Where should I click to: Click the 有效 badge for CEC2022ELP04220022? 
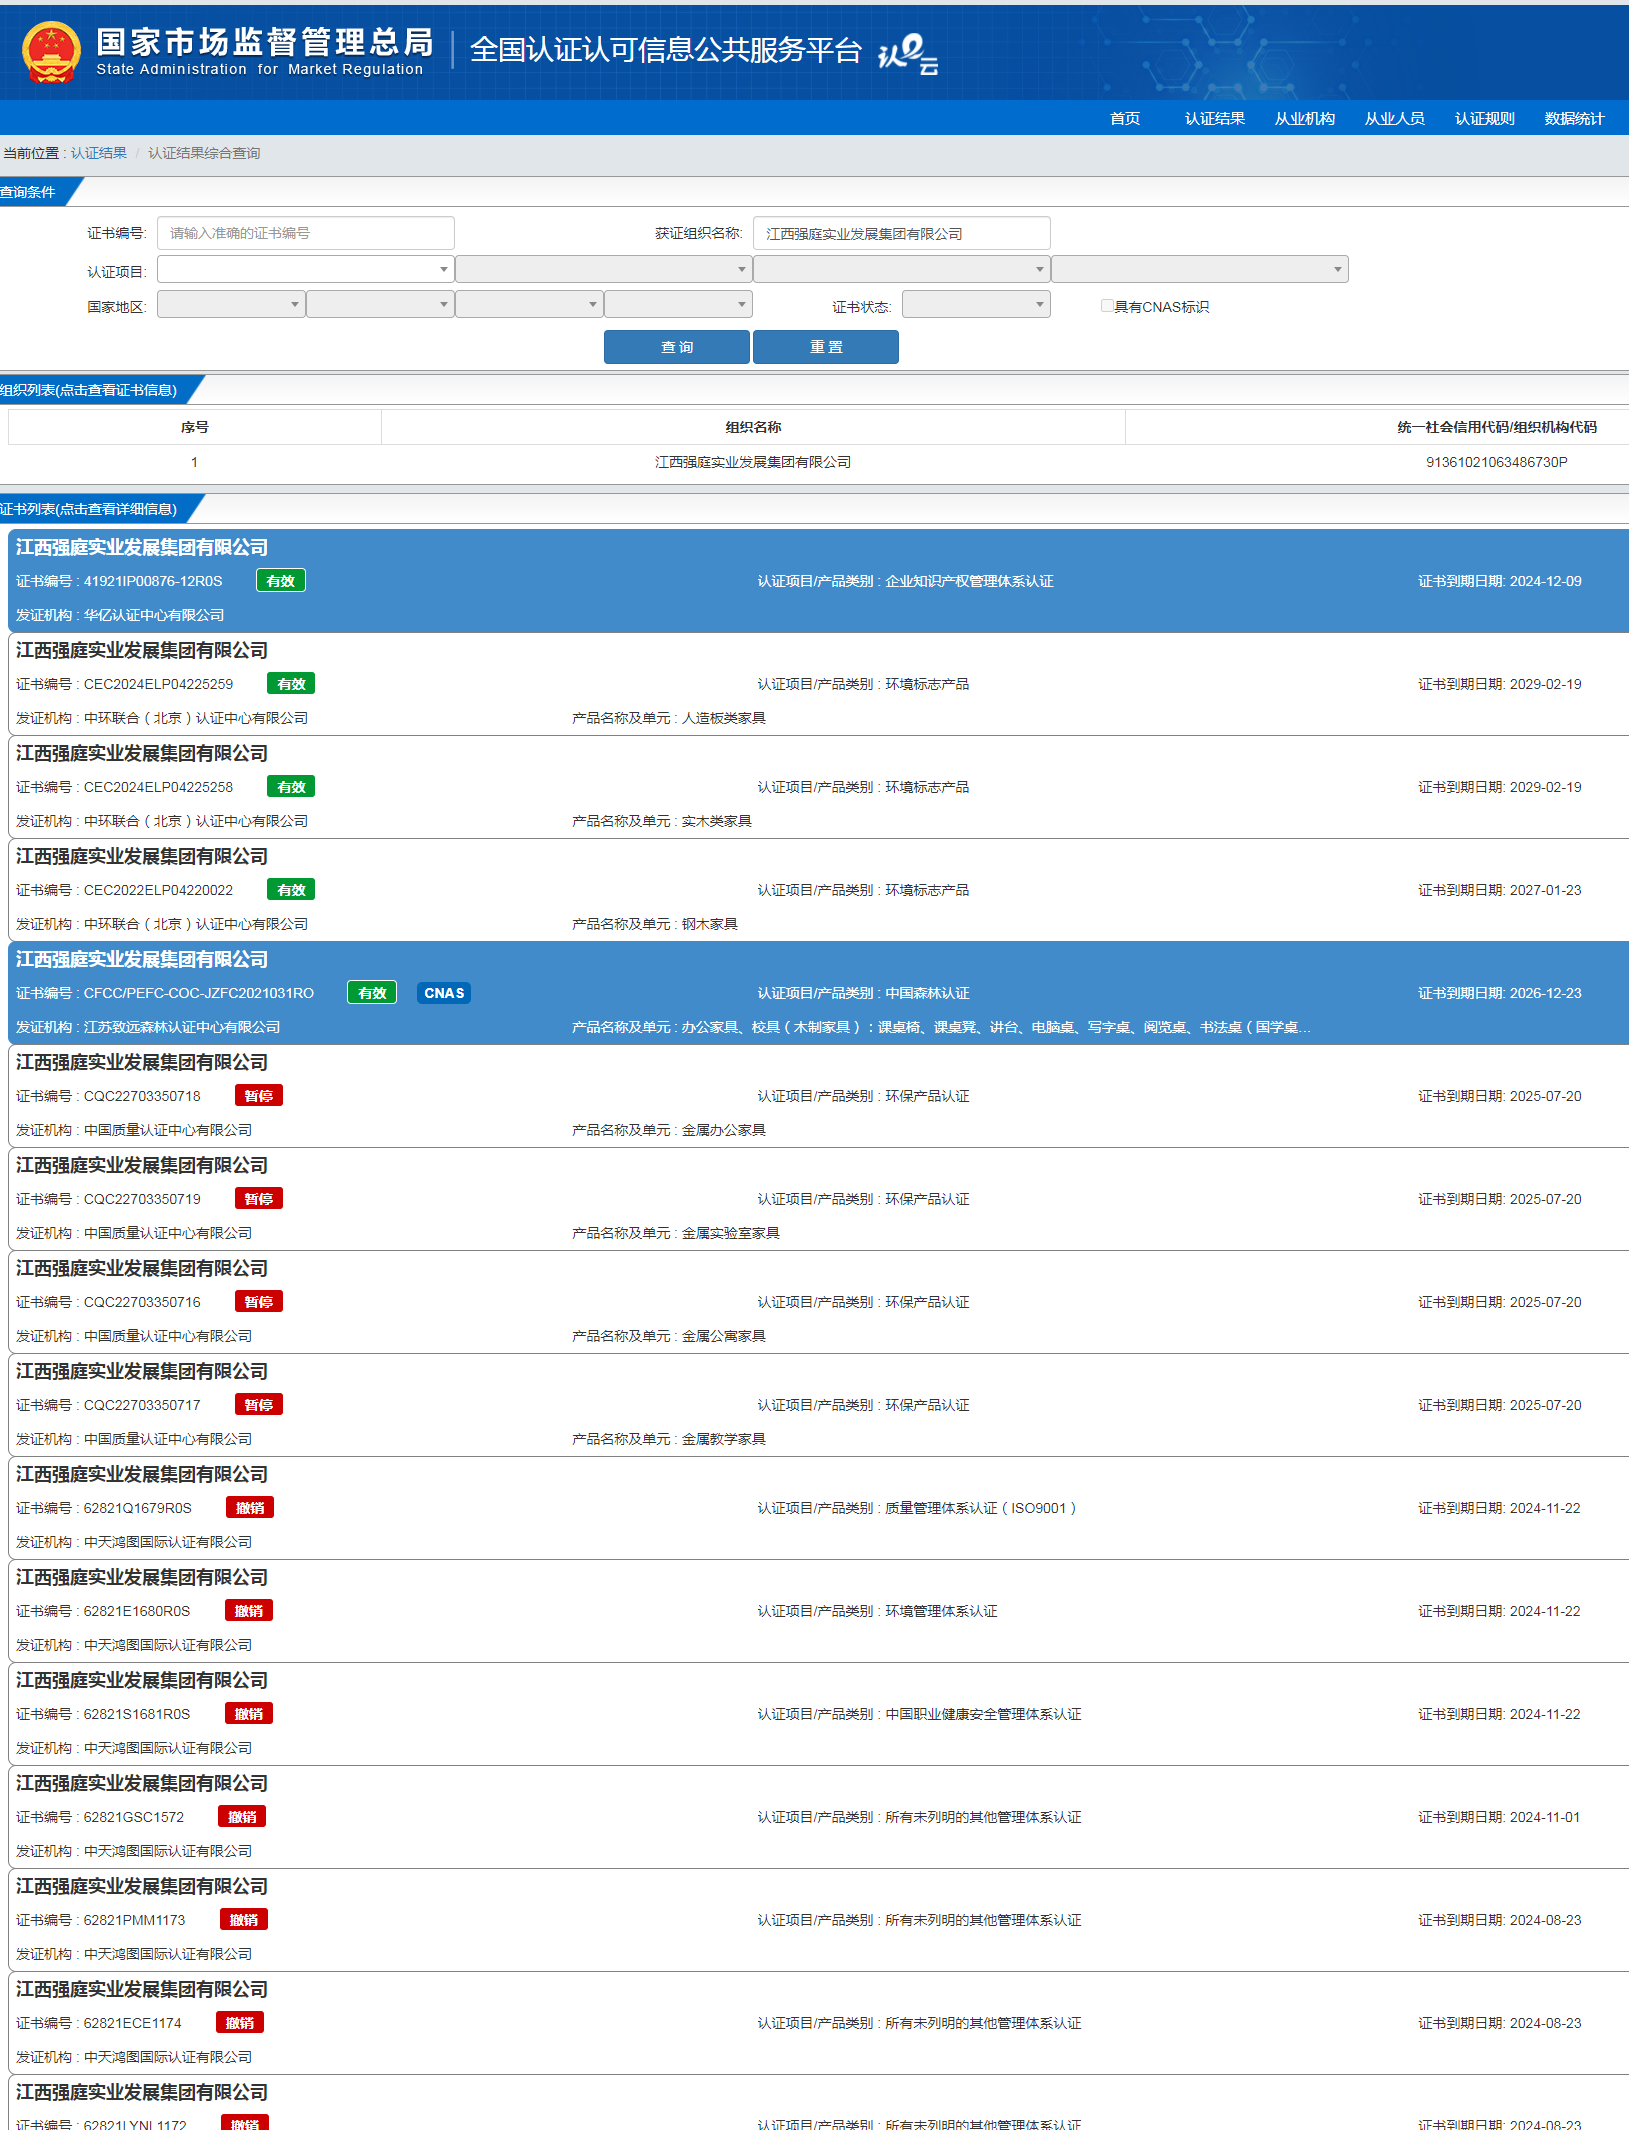click(x=291, y=890)
